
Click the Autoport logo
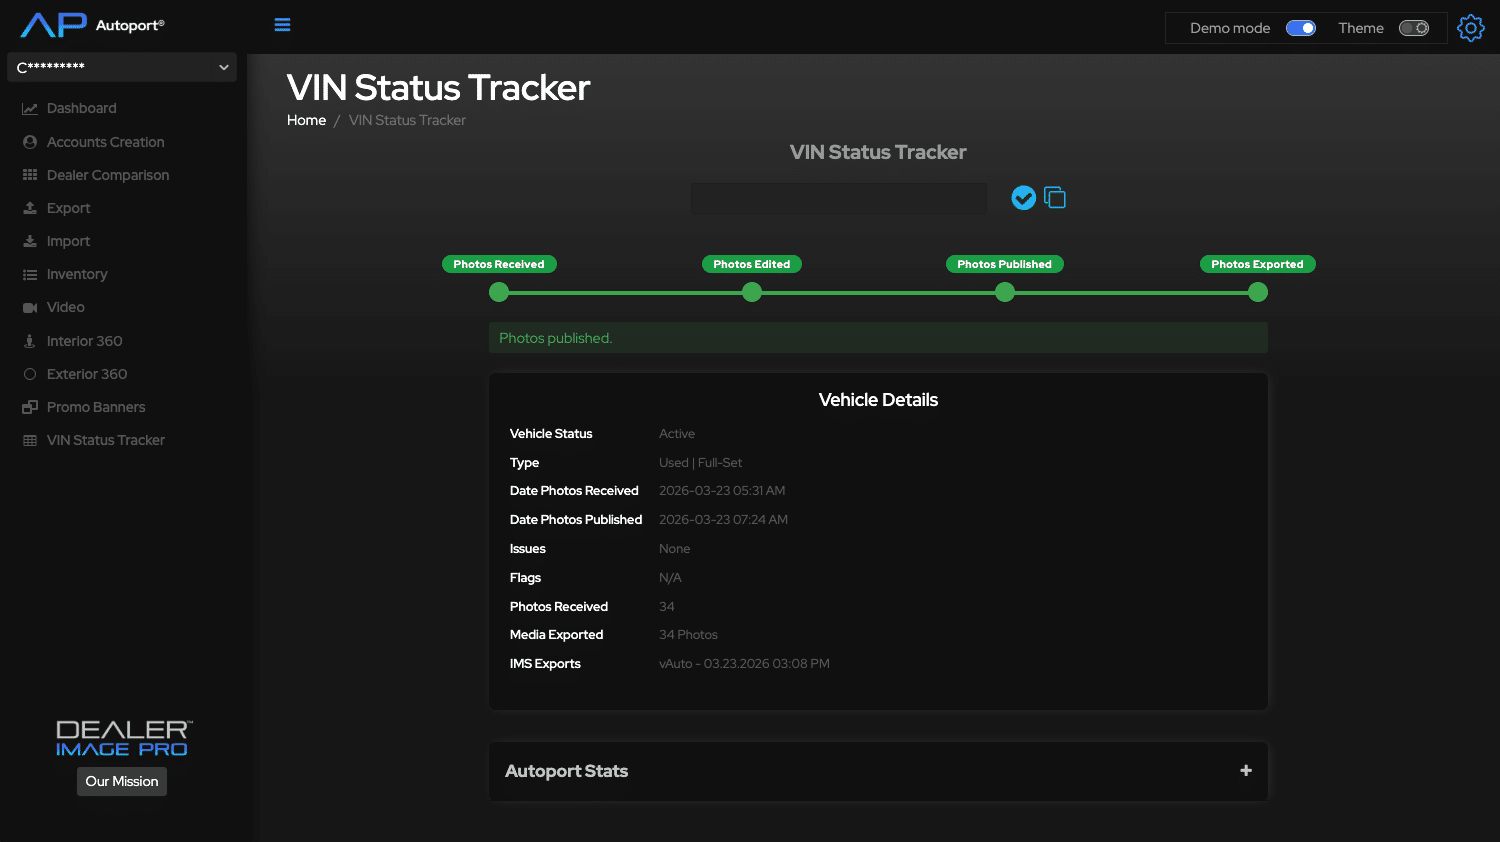[x=92, y=25]
